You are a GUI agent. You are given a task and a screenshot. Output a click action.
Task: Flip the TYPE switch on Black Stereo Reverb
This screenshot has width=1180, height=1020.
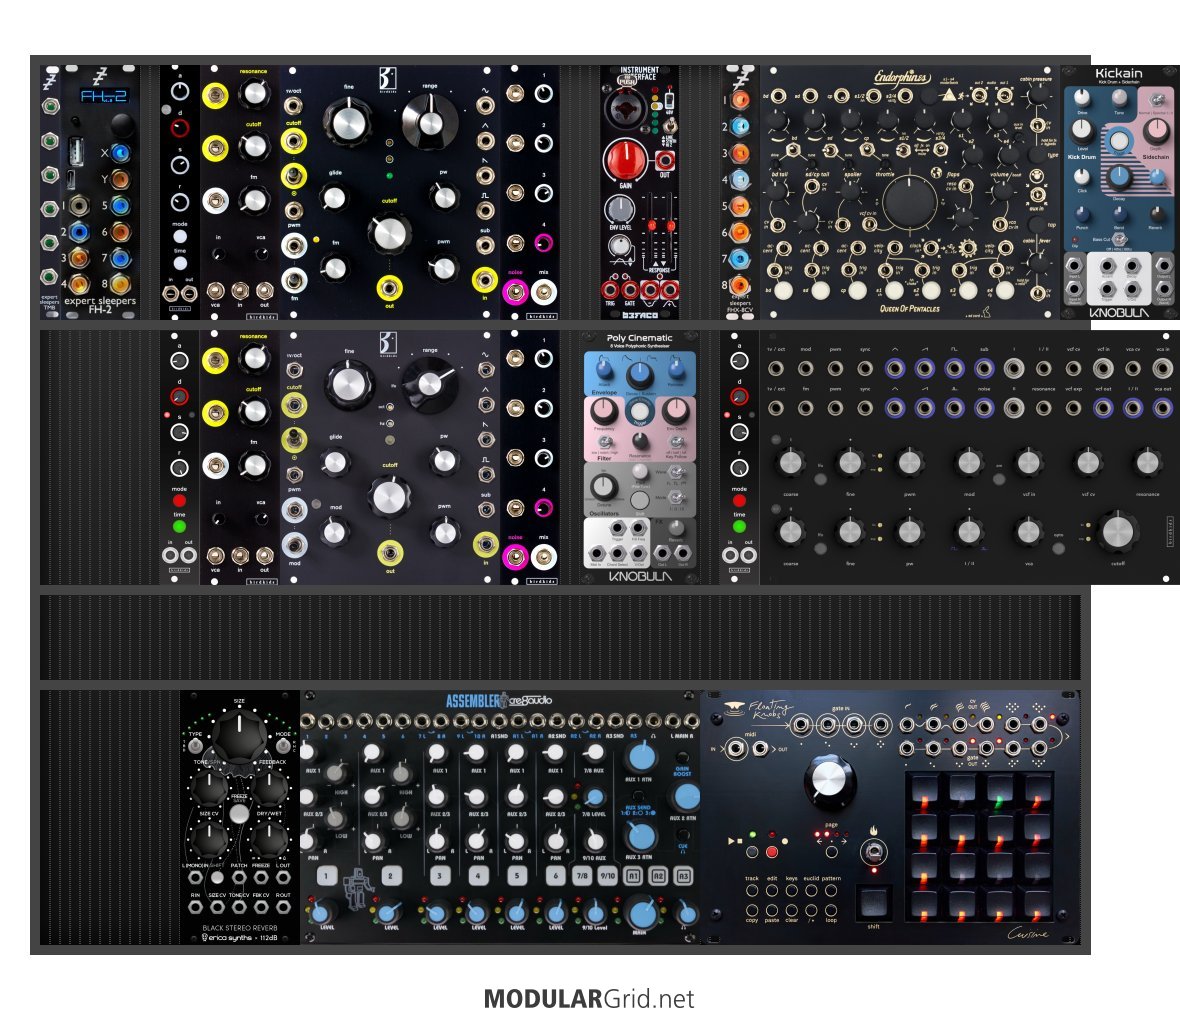tap(195, 745)
